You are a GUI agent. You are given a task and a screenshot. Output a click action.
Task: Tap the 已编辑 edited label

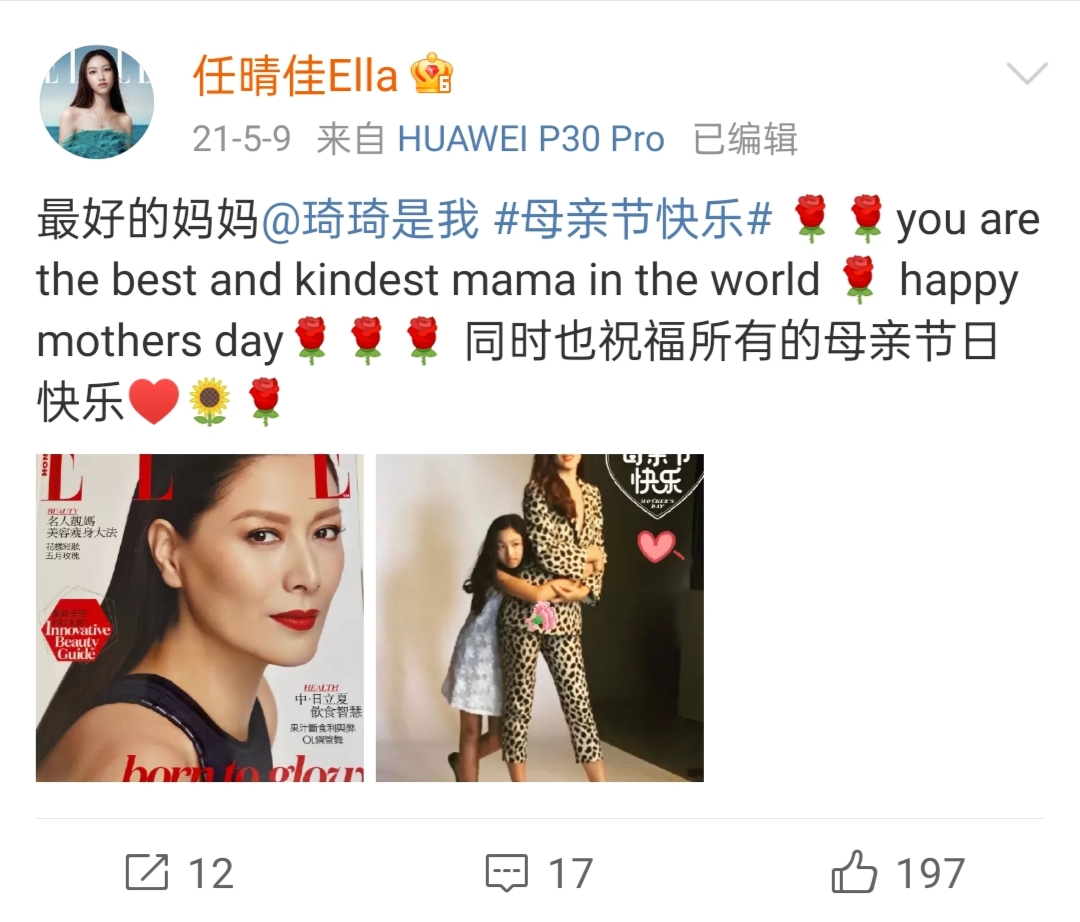coord(745,139)
